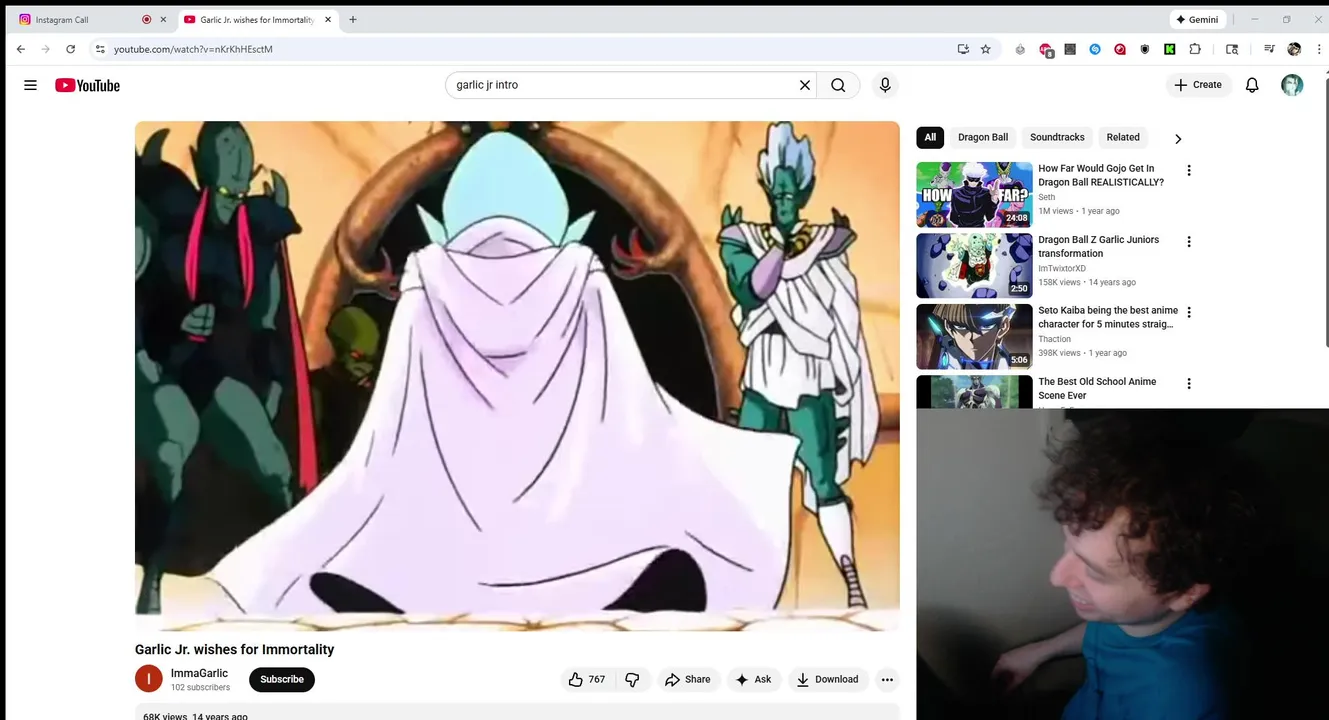Screen dimensions: 1329x720
Task: Click the Share button
Action: (x=688, y=679)
